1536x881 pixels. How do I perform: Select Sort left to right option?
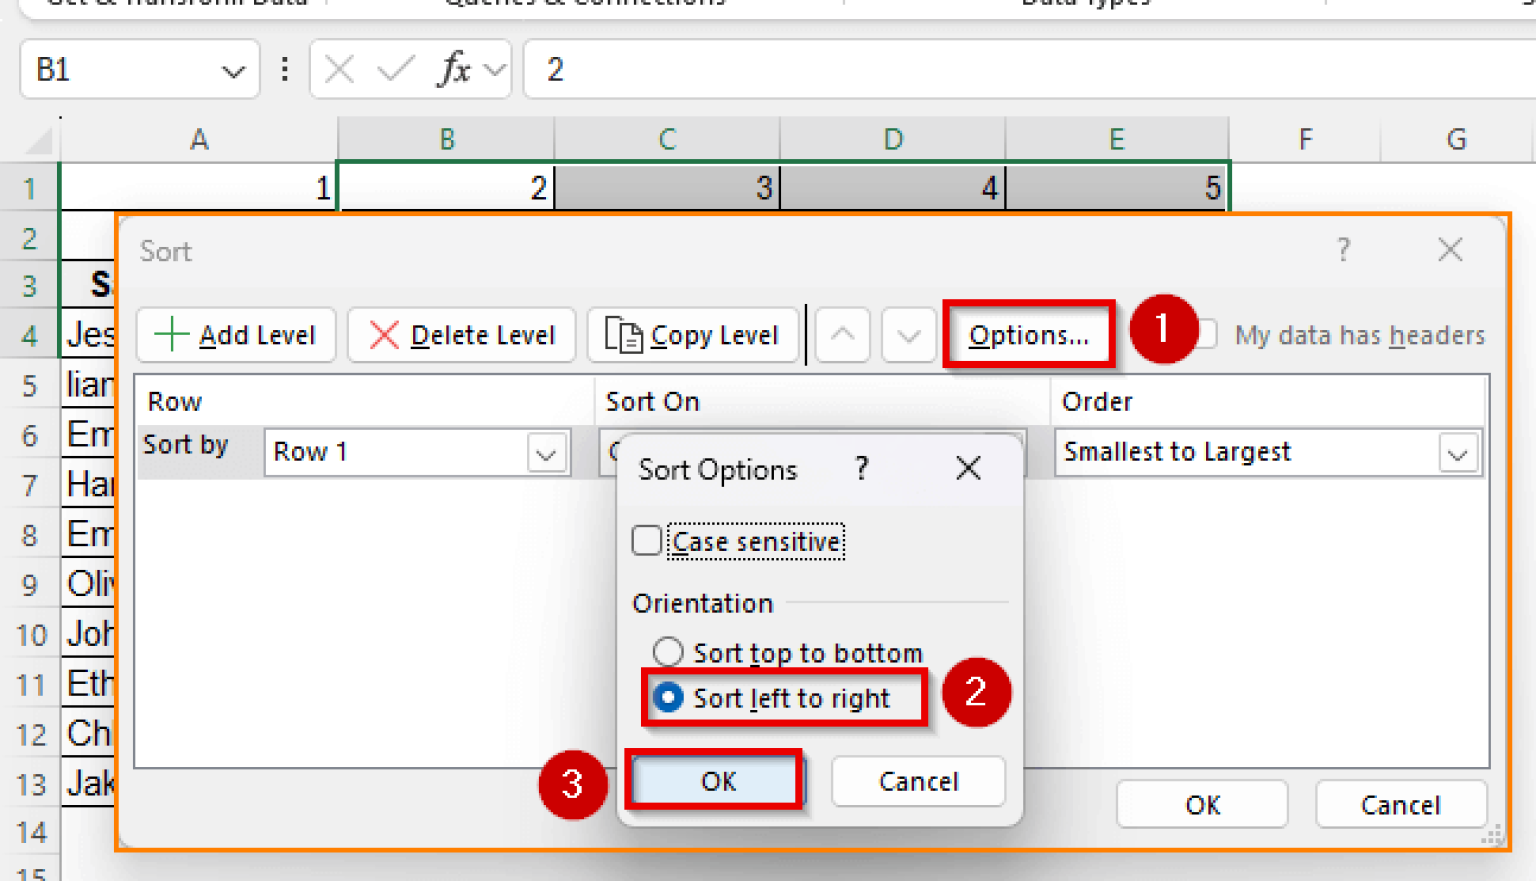pyautogui.click(x=668, y=697)
